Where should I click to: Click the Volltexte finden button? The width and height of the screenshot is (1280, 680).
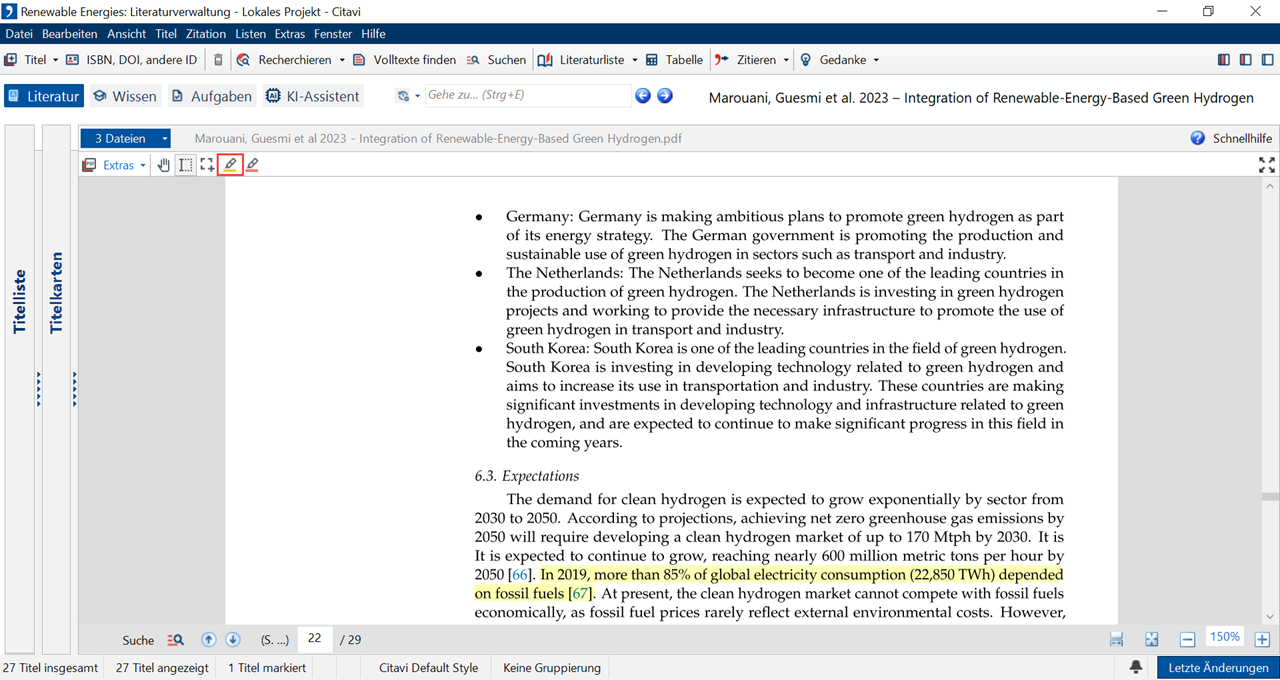click(x=404, y=60)
